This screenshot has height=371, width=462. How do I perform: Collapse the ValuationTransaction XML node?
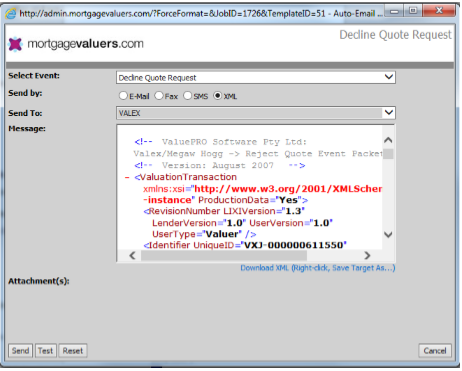[x=127, y=177]
